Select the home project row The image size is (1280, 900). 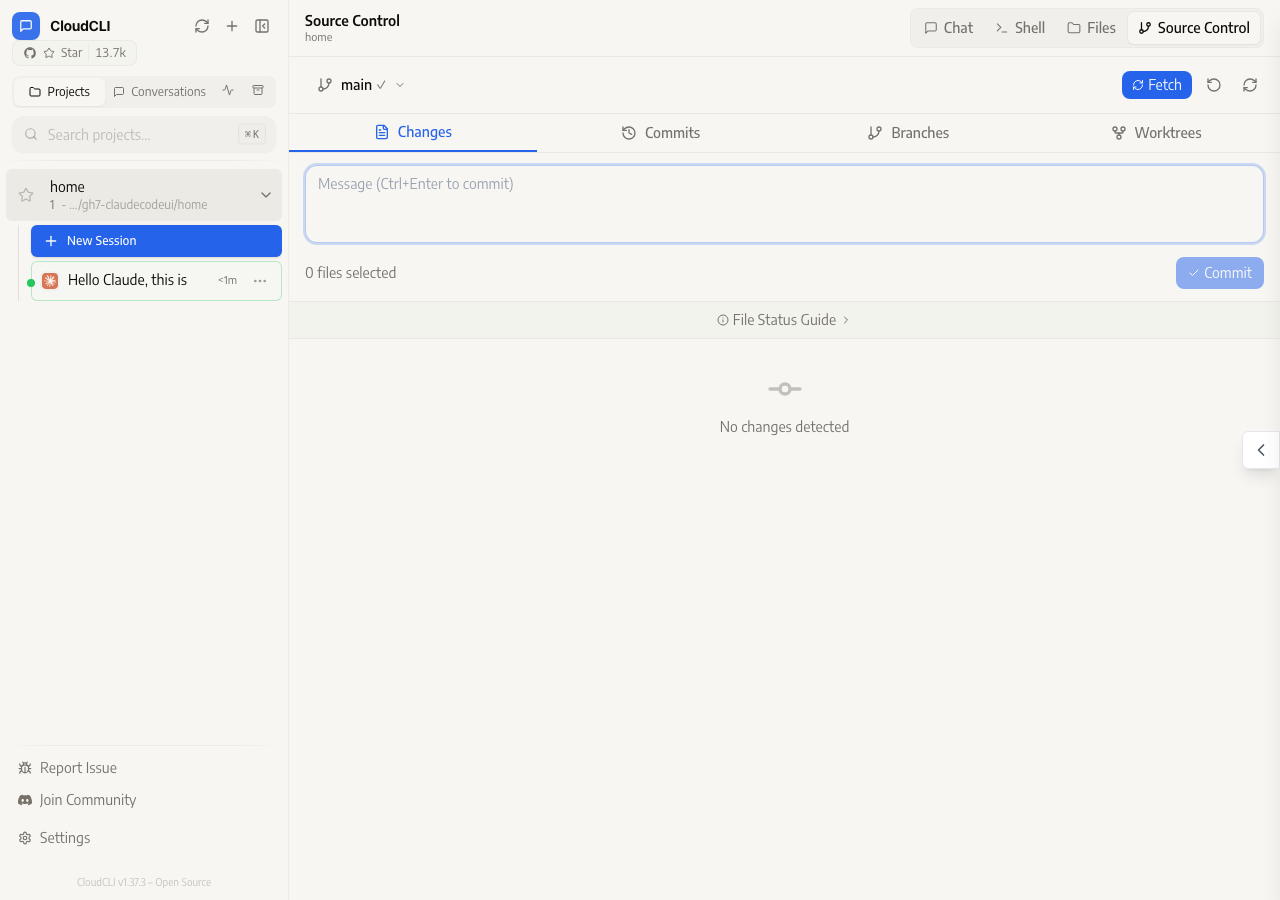click(x=144, y=195)
